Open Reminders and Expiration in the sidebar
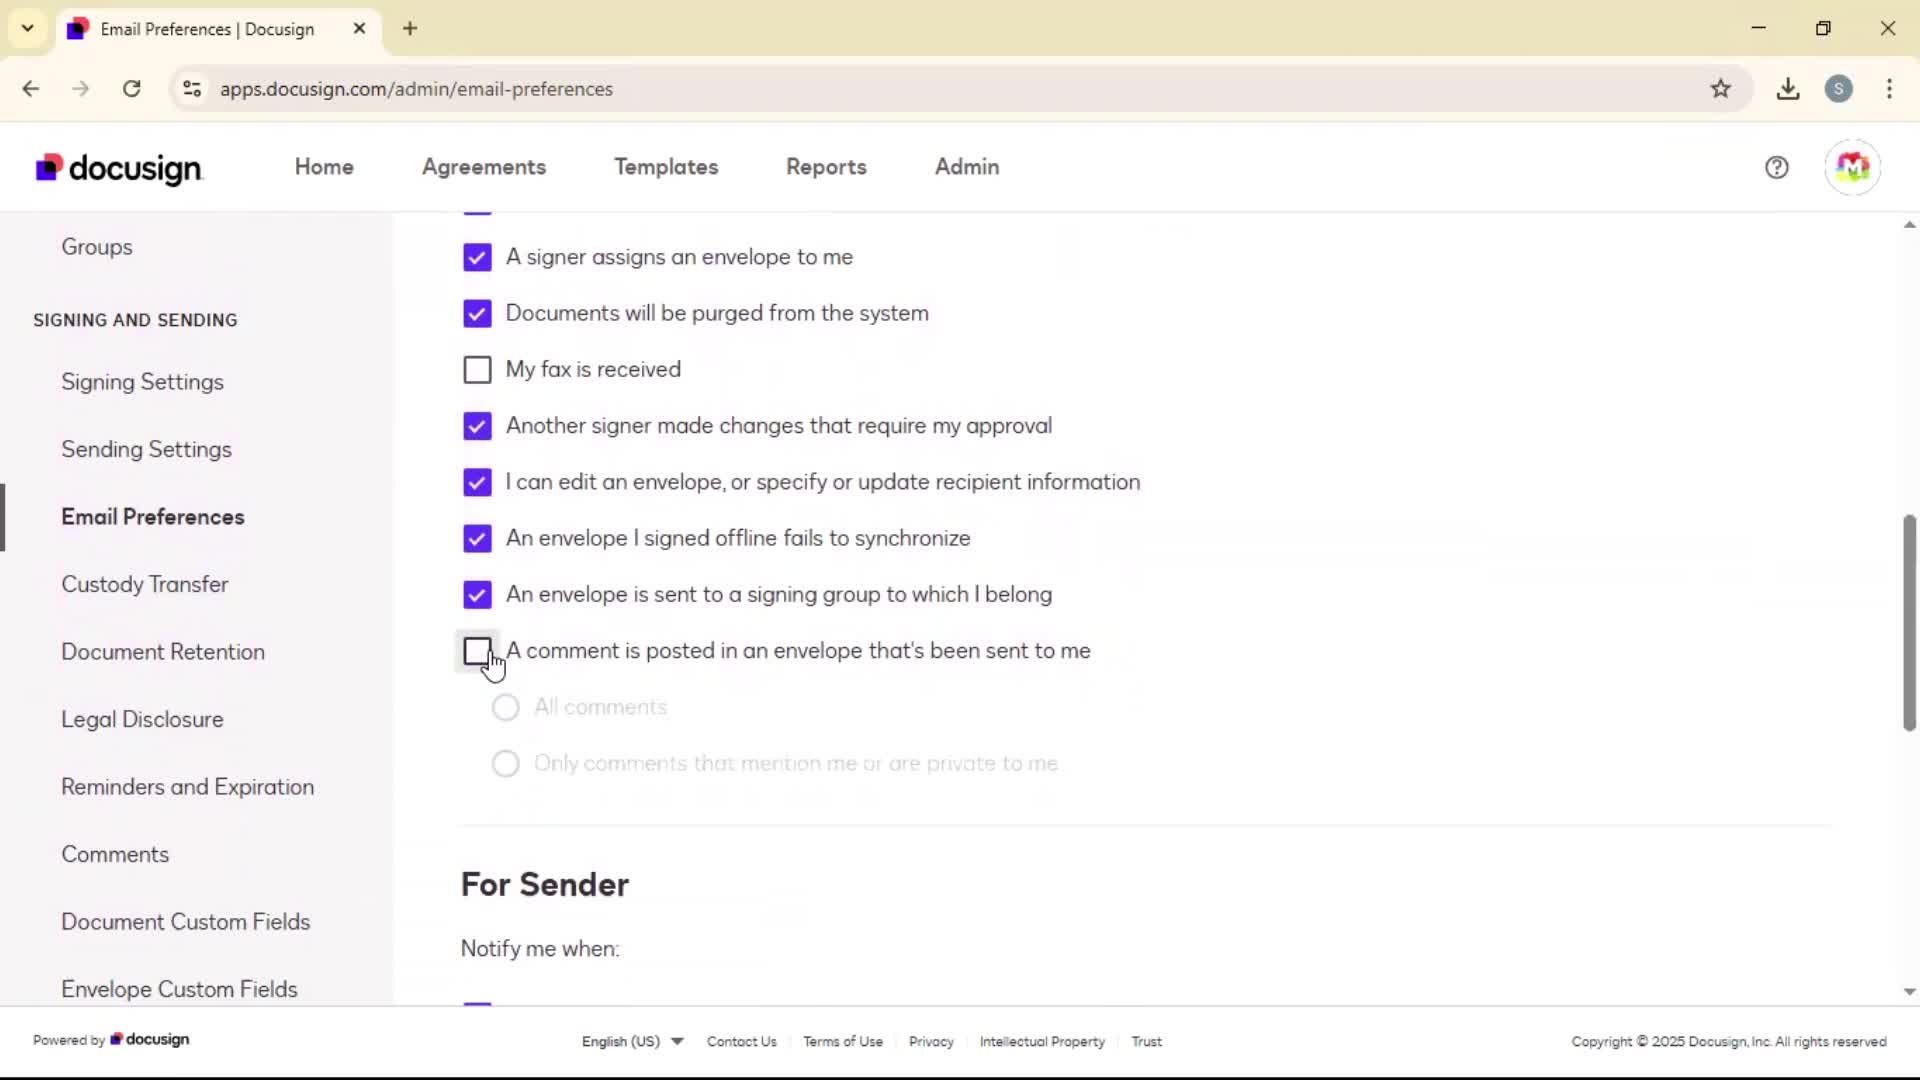 pyautogui.click(x=188, y=787)
